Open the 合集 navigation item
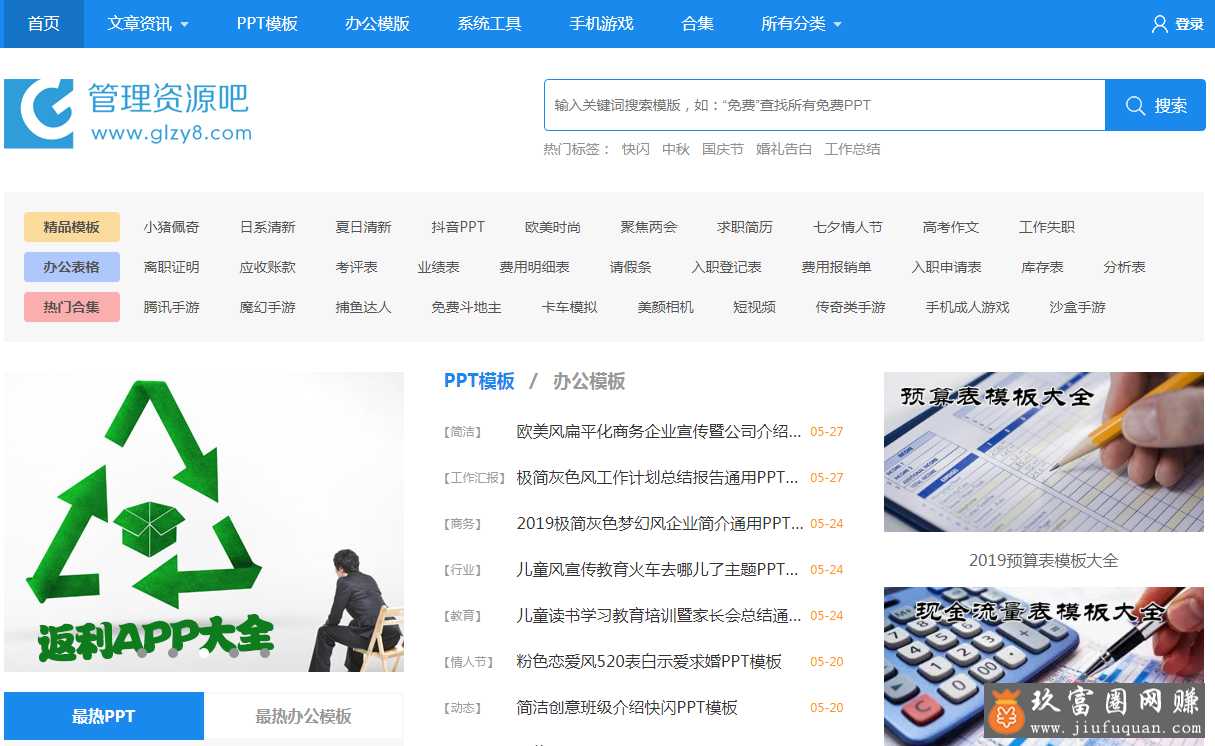Image resolution: width=1215 pixels, height=746 pixels. click(697, 24)
